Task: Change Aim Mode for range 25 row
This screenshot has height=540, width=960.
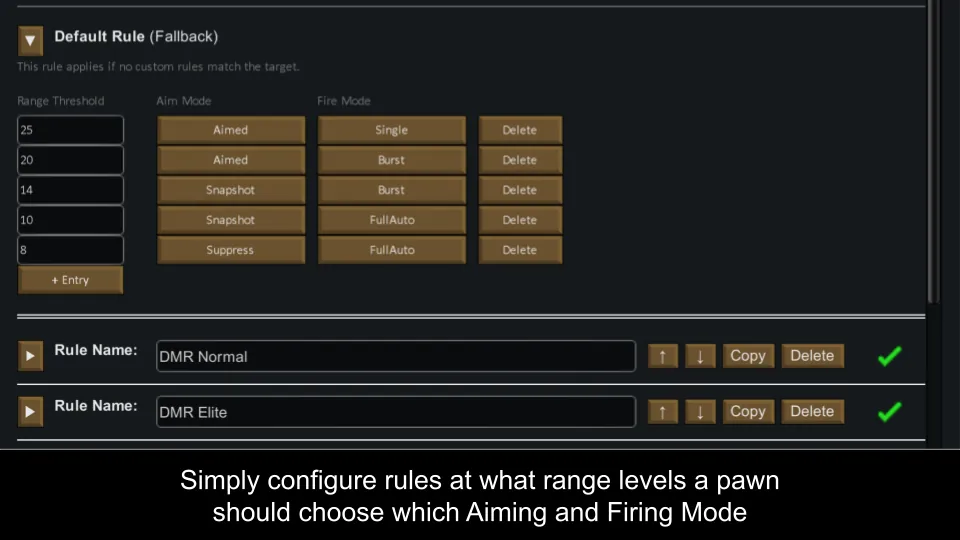Action: point(230,130)
